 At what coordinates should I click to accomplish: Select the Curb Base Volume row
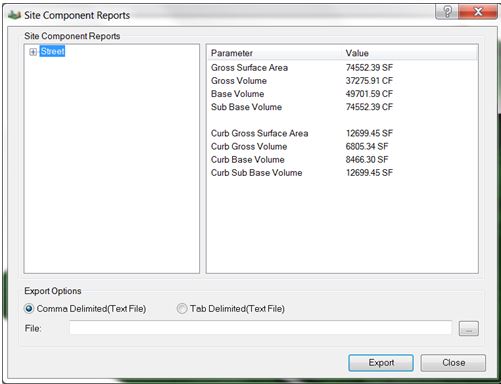tap(342, 160)
